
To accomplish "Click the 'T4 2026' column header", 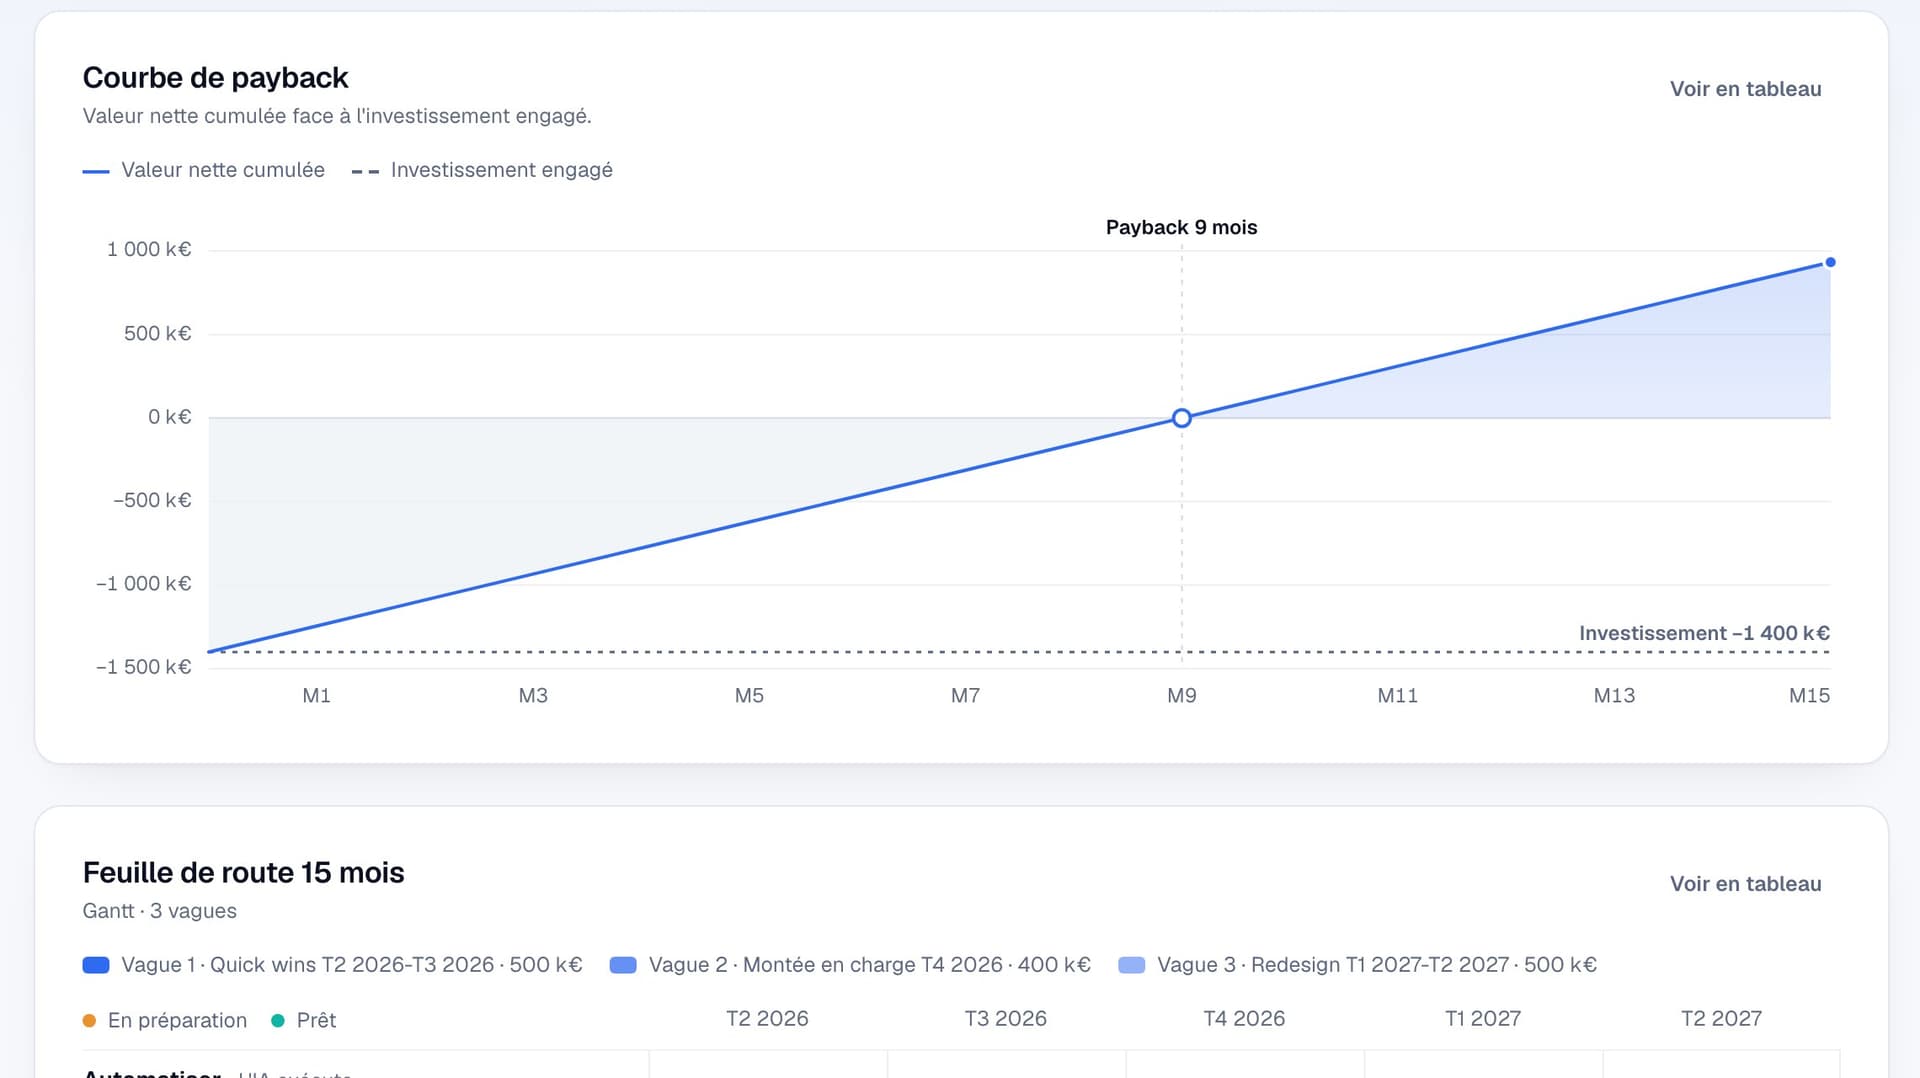I will pos(1244,1019).
